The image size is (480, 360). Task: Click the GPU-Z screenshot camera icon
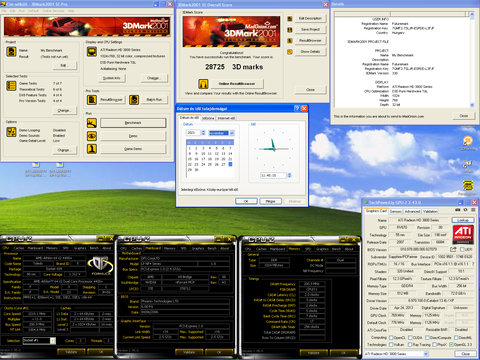coord(458,210)
